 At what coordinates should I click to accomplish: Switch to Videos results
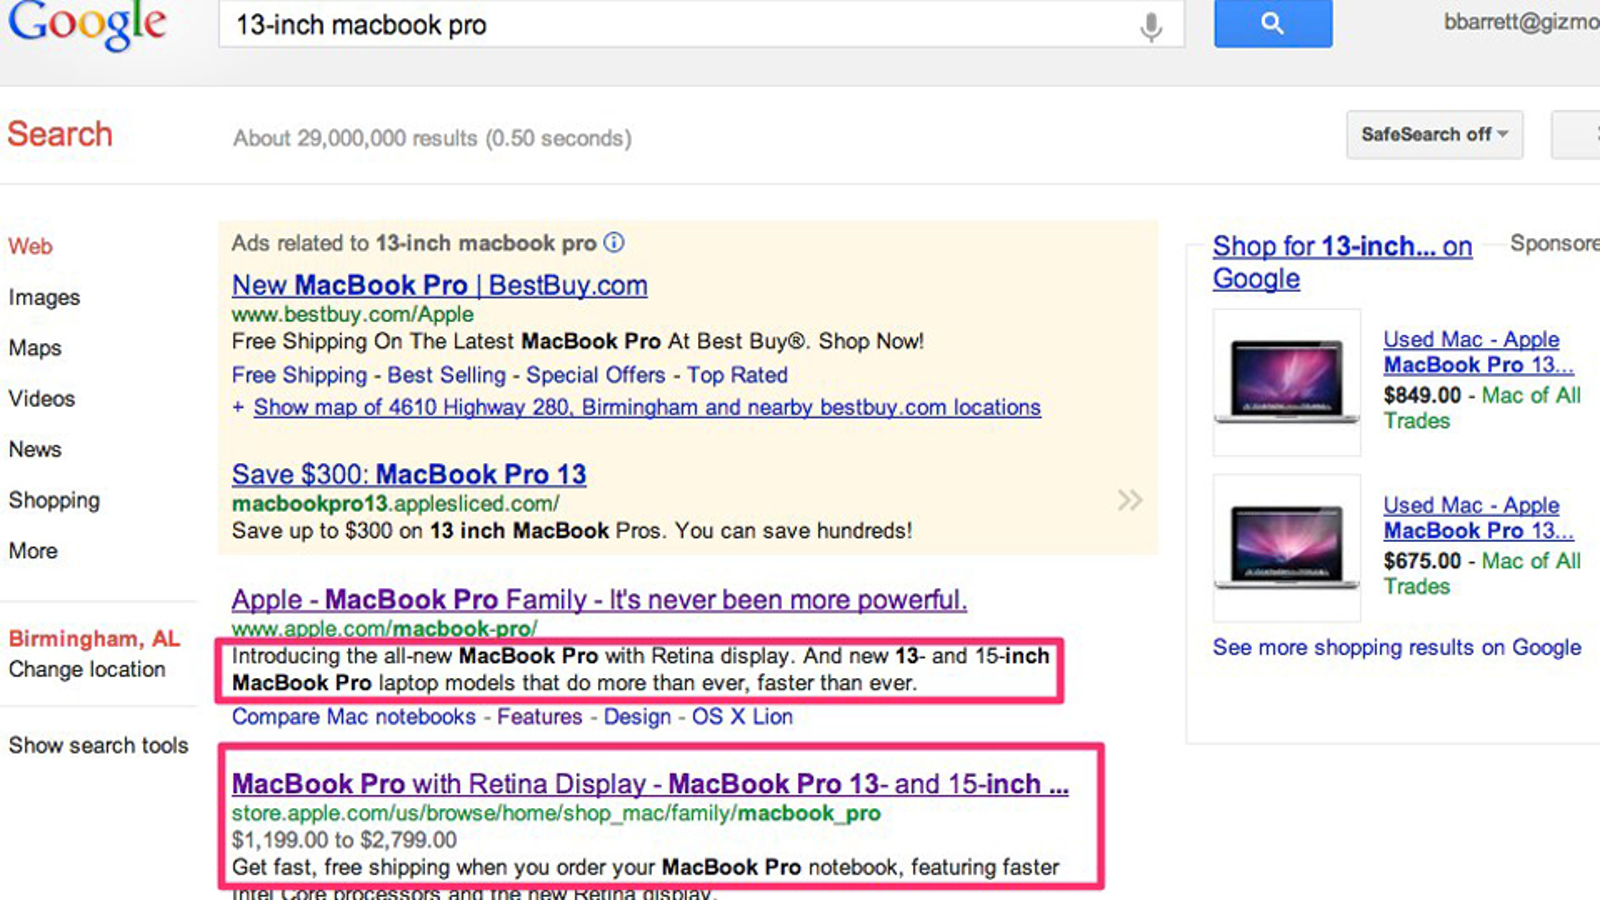tap(42, 398)
